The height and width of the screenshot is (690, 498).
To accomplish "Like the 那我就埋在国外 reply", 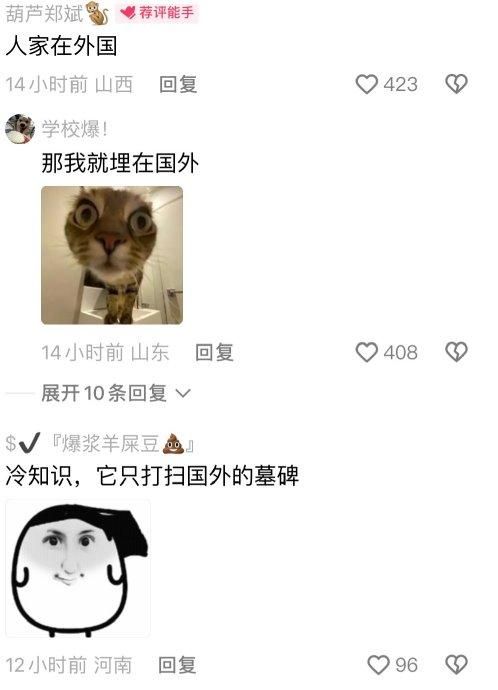I will (x=366, y=352).
